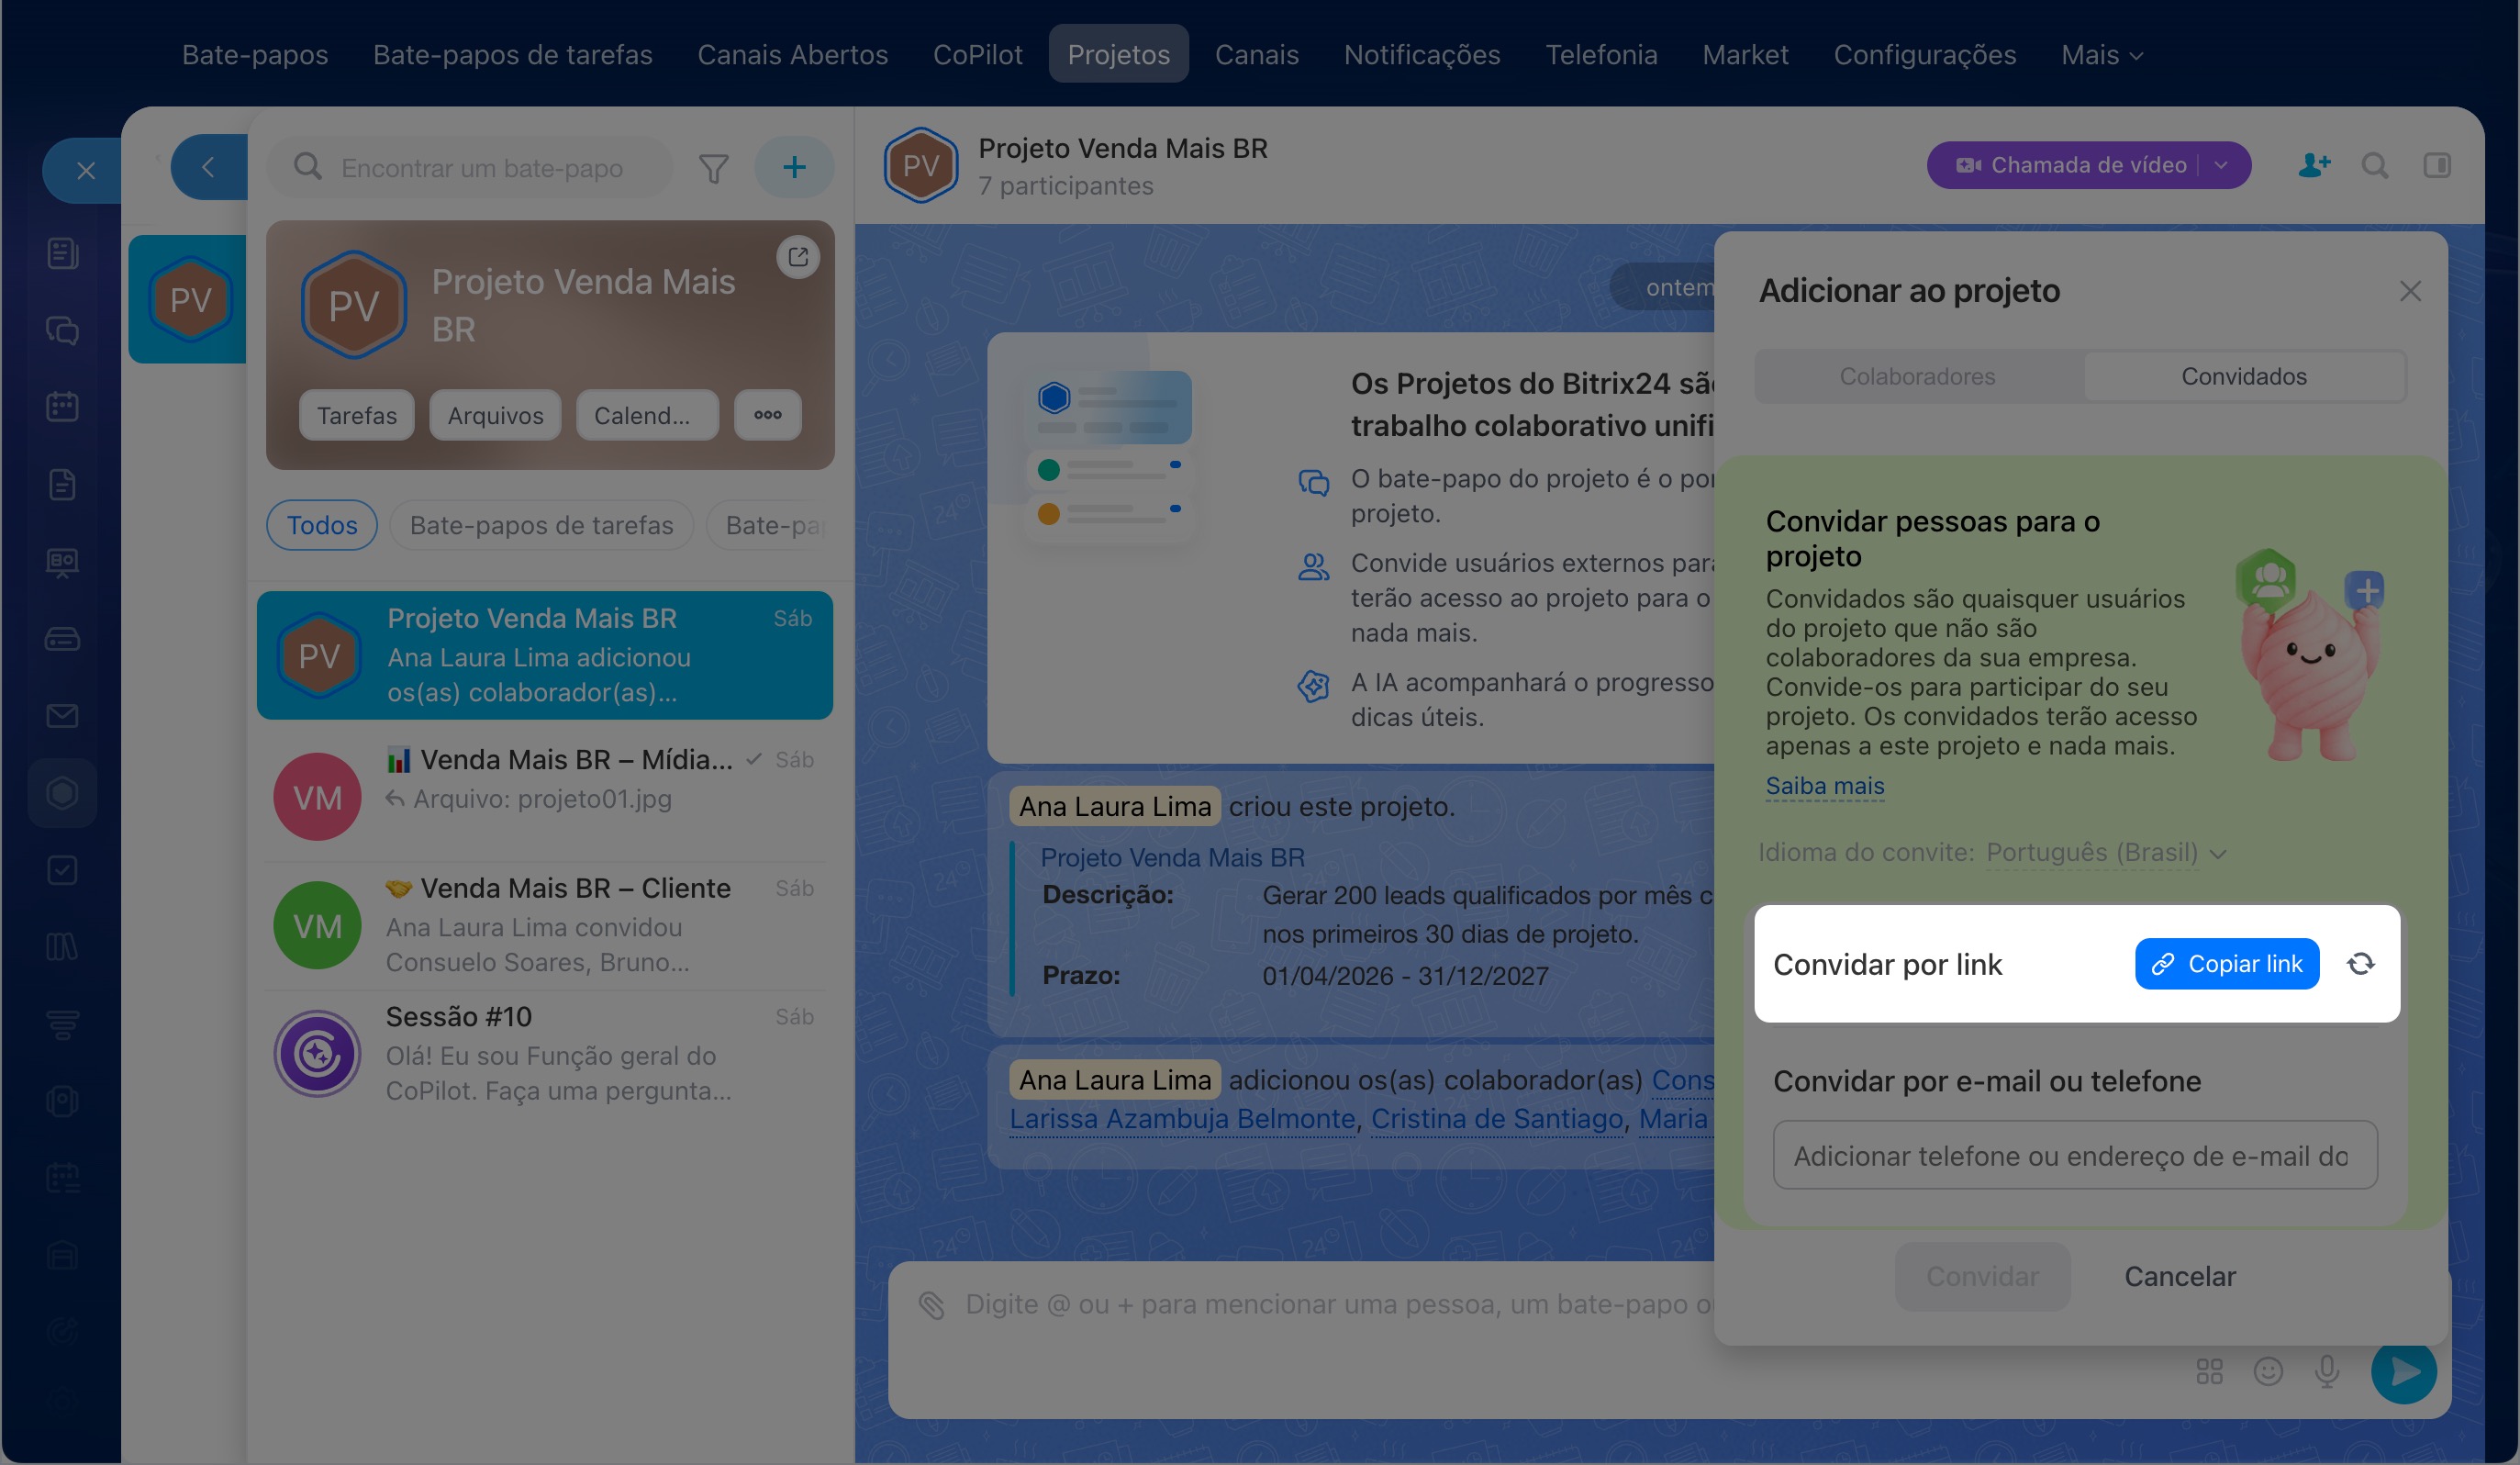
Task: Open the emoji picker smiley icon
Action: click(2268, 1371)
